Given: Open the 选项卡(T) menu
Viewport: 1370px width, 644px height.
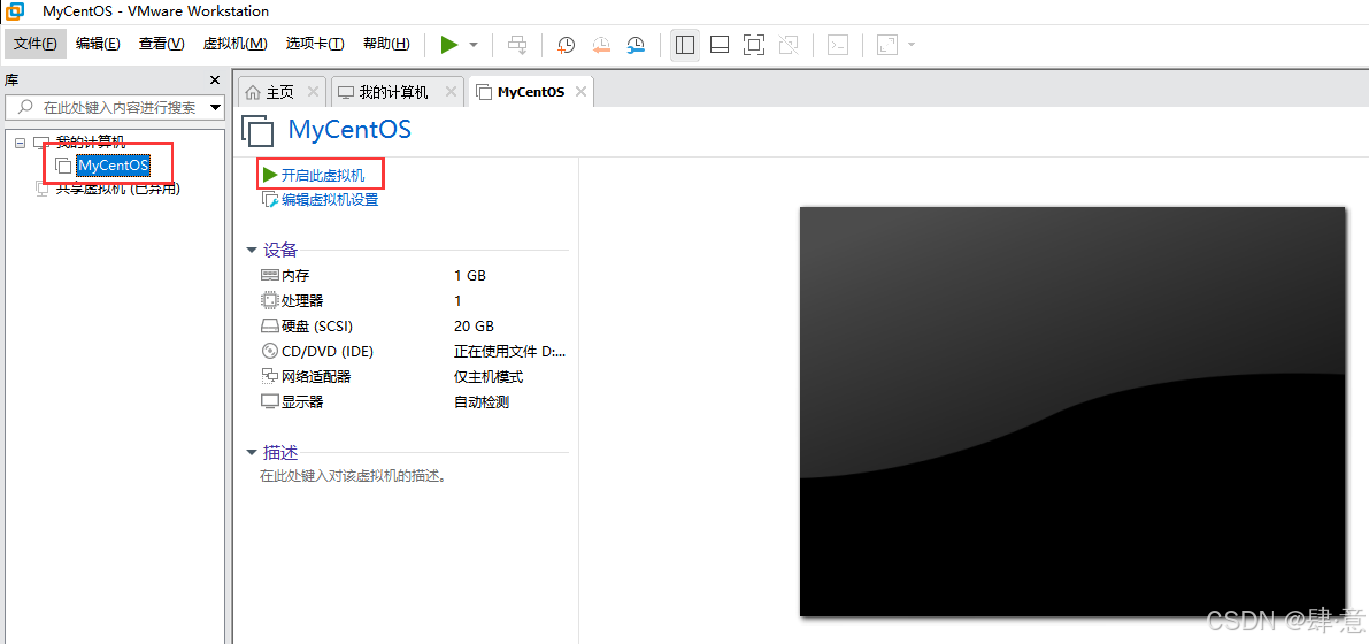Looking at the screenshot, I should coord(315,44).
